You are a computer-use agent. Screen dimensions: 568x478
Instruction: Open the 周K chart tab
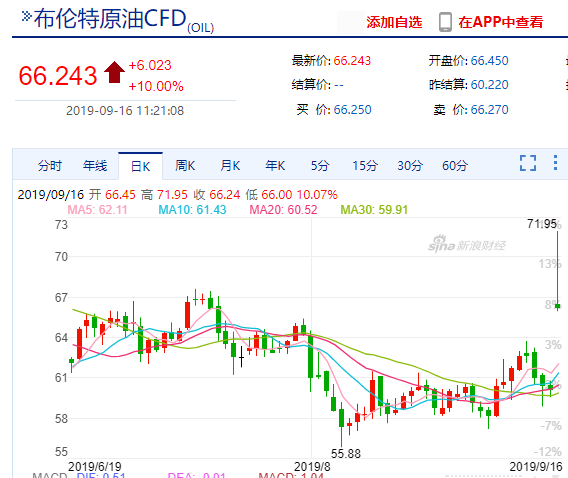[x=185, y=166]
